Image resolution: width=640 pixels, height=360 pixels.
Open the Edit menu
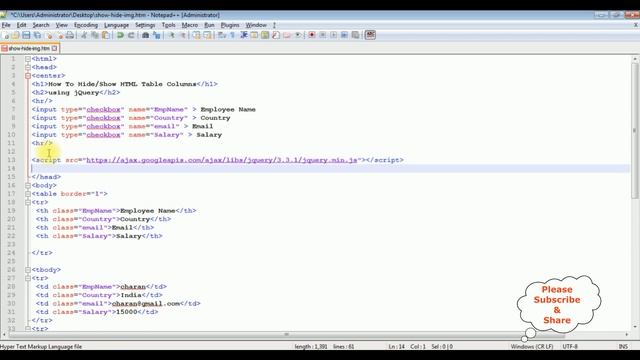coord(22,25)
